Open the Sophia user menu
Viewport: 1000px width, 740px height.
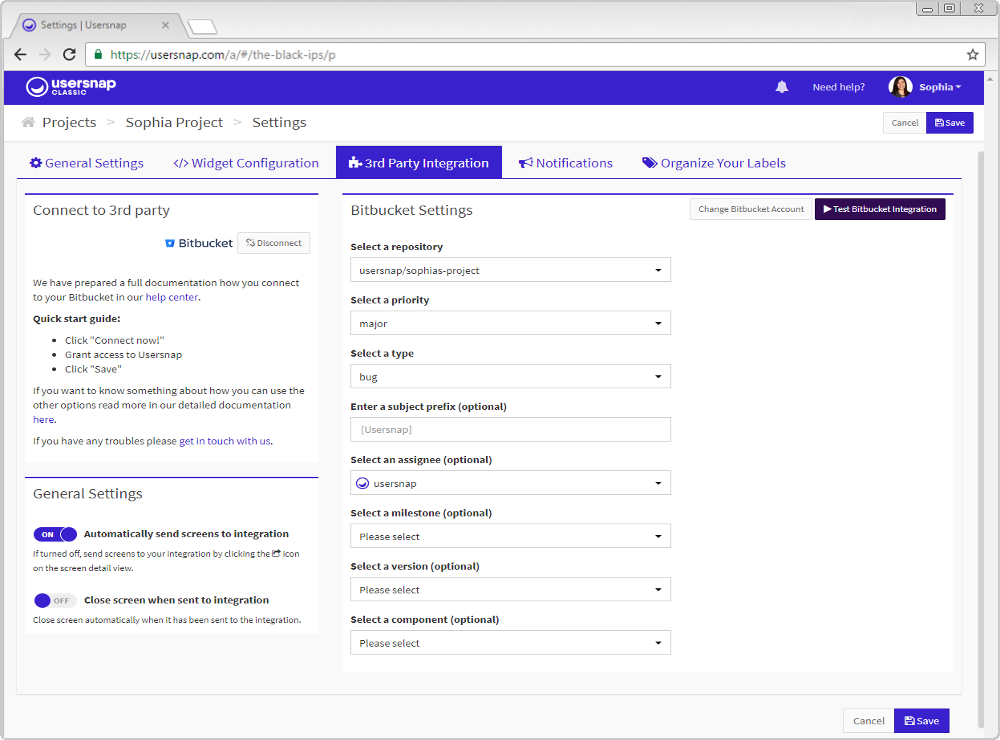(939, 87)
